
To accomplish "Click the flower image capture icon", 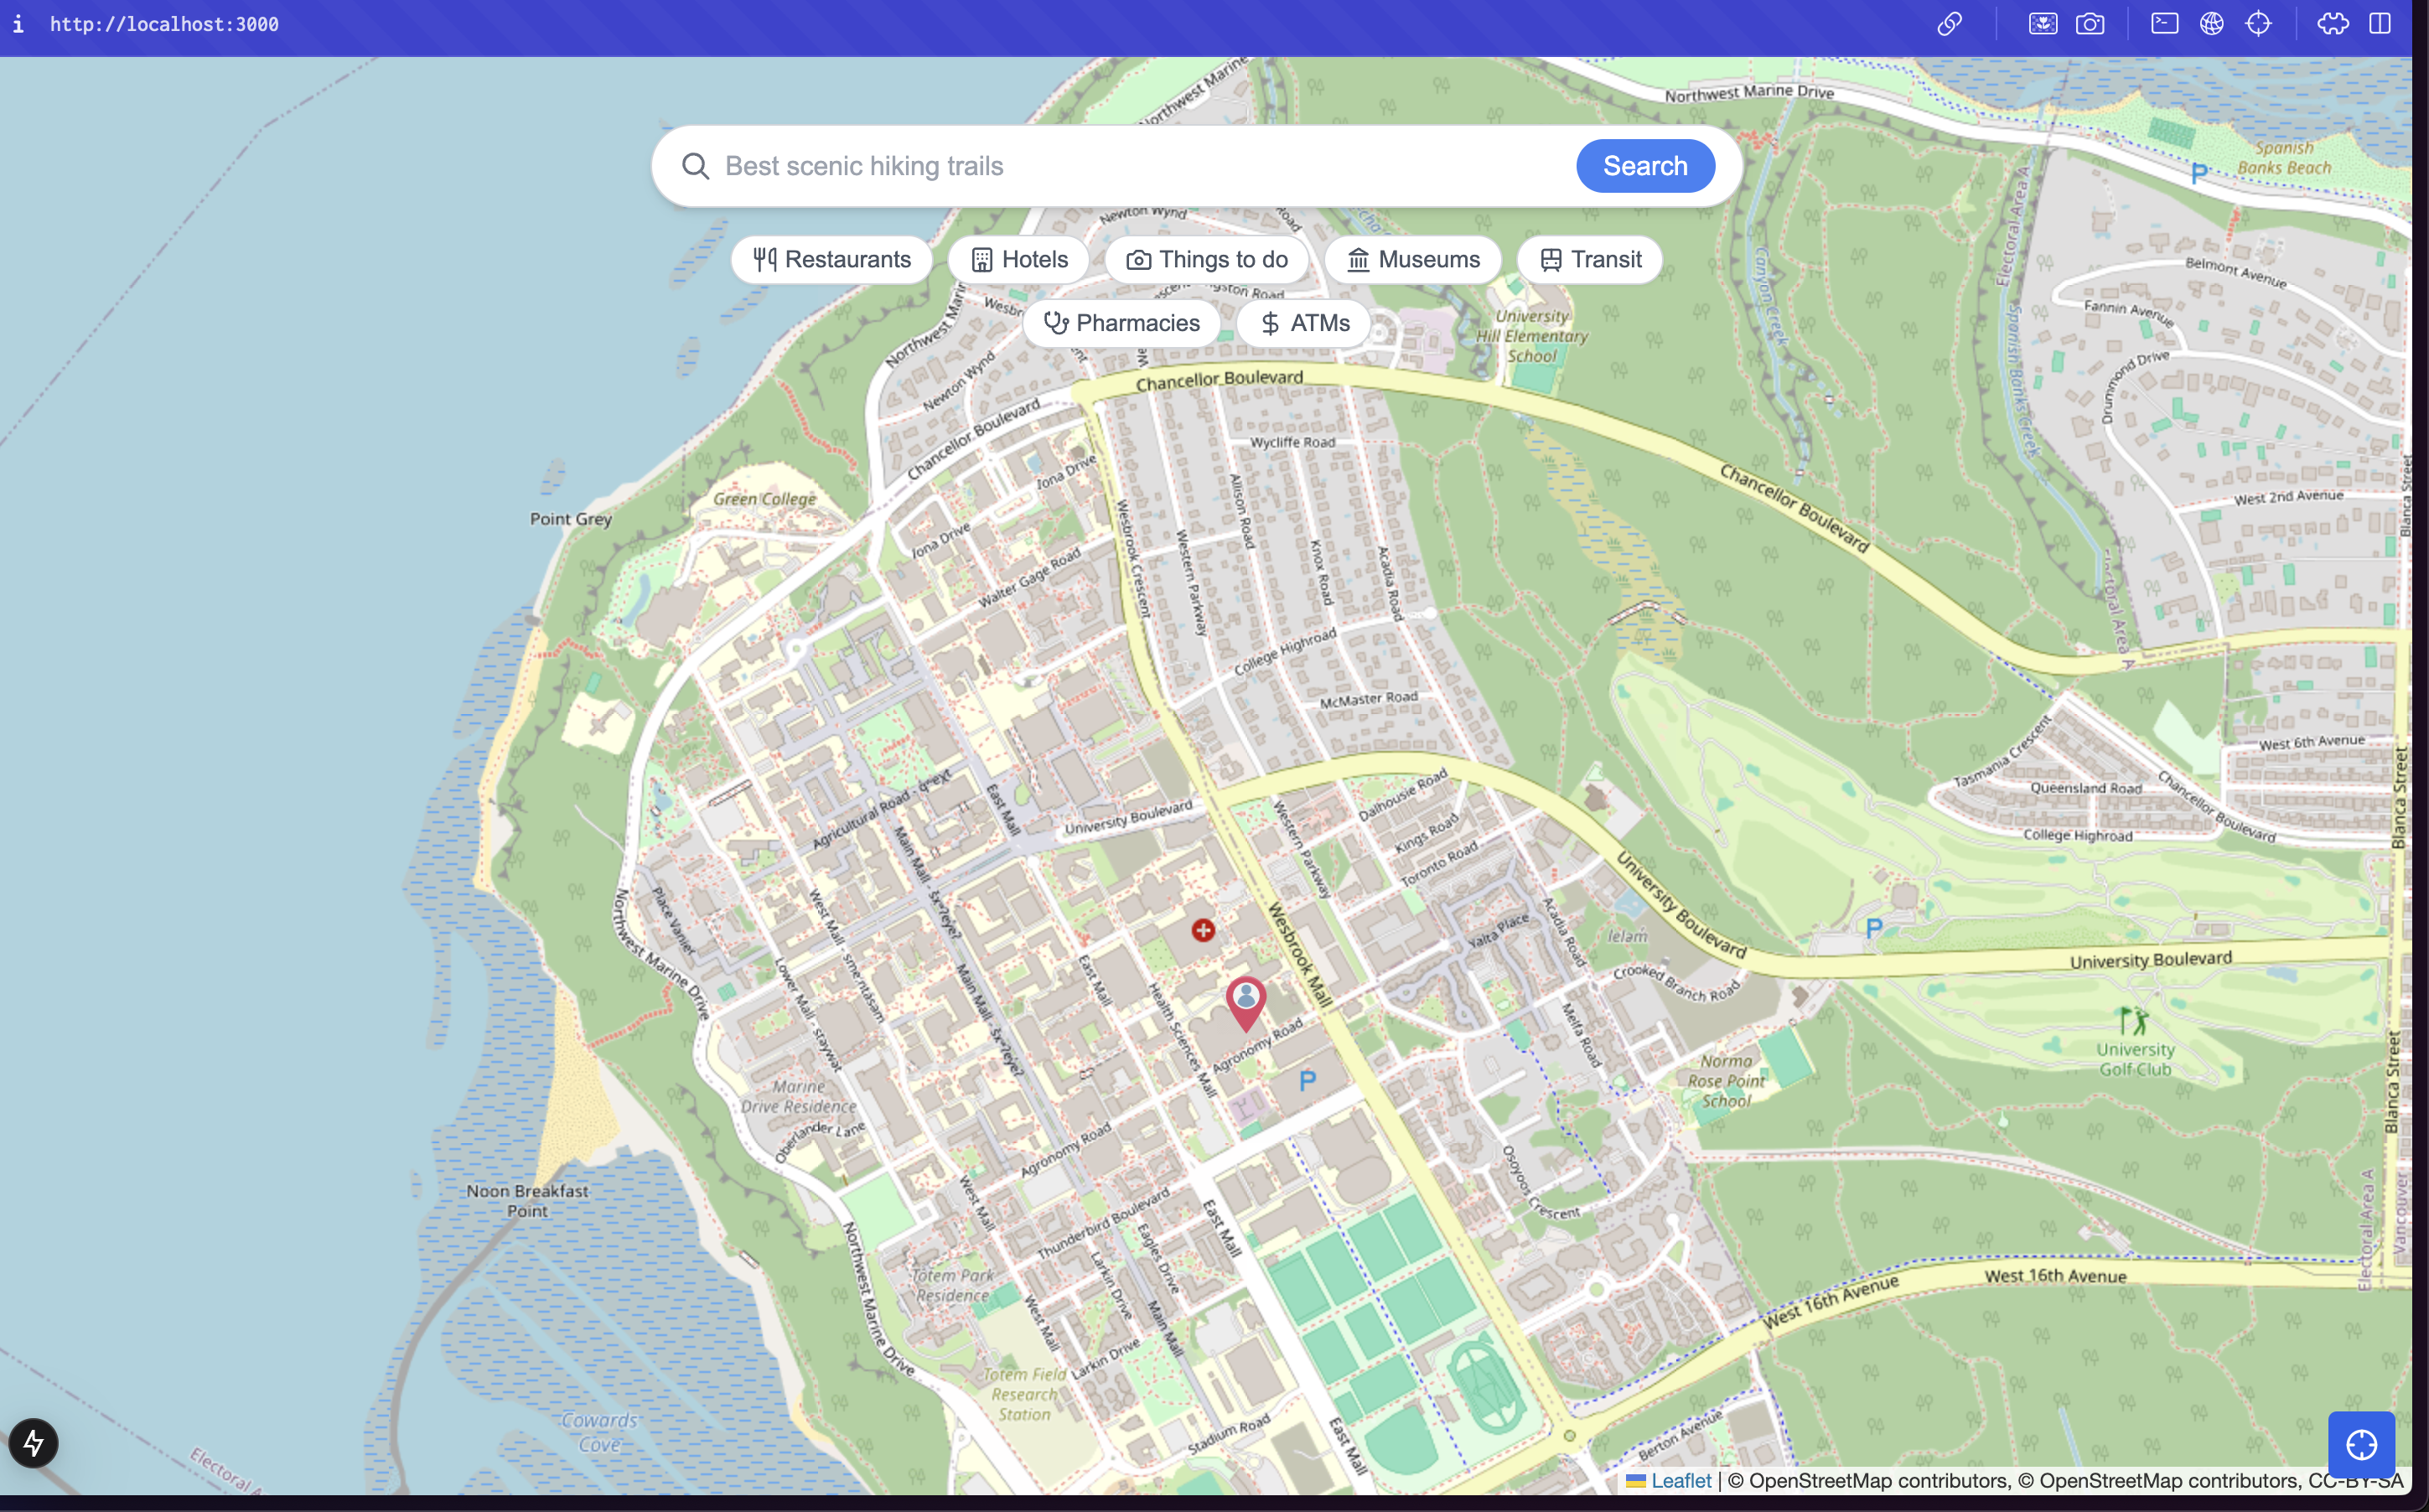I will tap(2042, 24).
